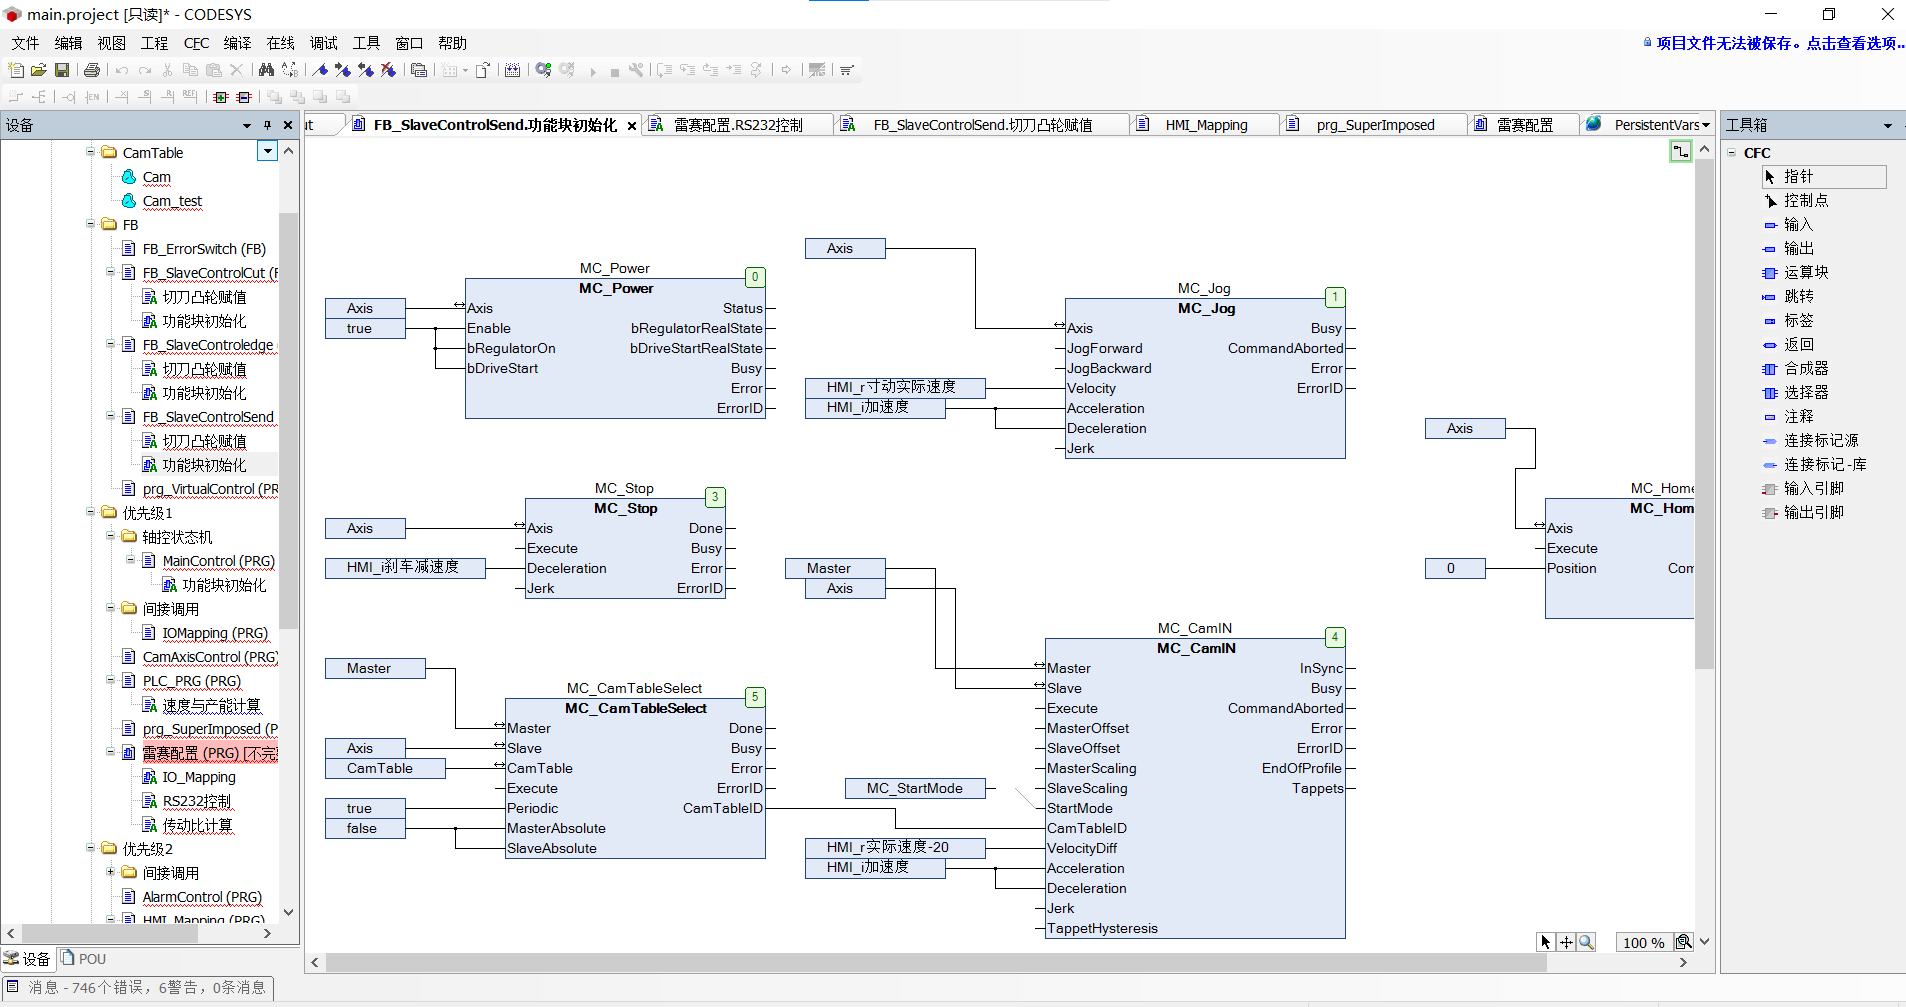Collapse the CFC group in toolbox
Image resolution: width=1906 pixels, height=1007 pixels.
point(1732,153)
